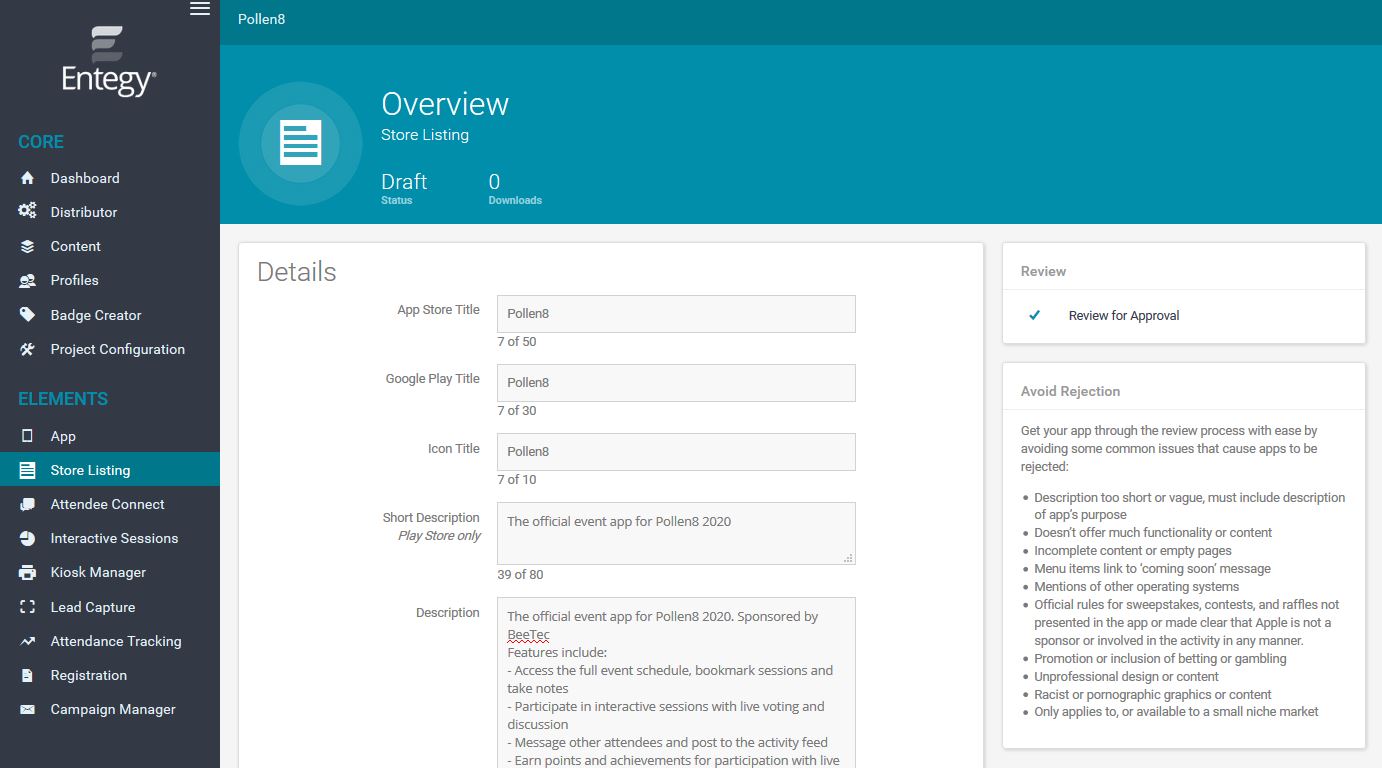Click the Draft status text
This screenshot has width=1382, height=768.
(x=404, y=182)
